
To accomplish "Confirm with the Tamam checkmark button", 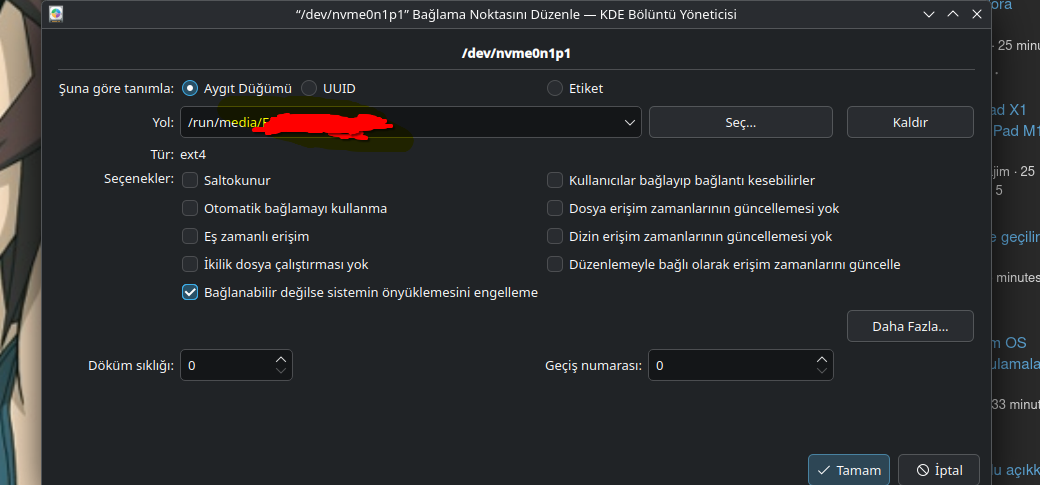I will [849, 470].
